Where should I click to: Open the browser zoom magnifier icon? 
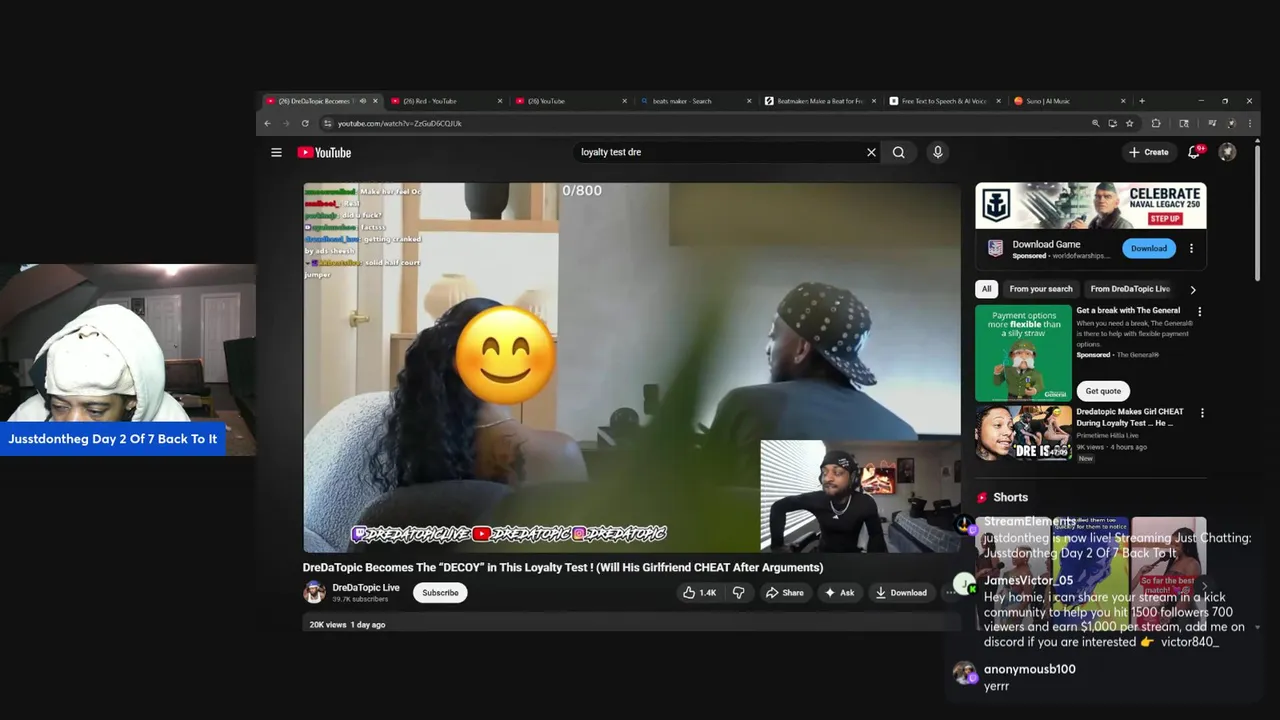click(x=1095, y=123)
